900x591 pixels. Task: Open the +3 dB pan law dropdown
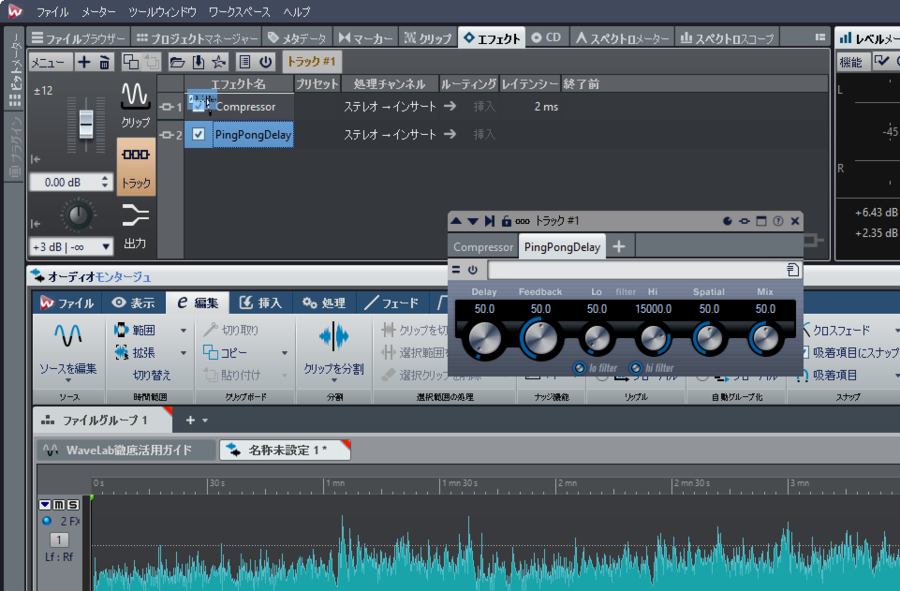pos(106,247)
